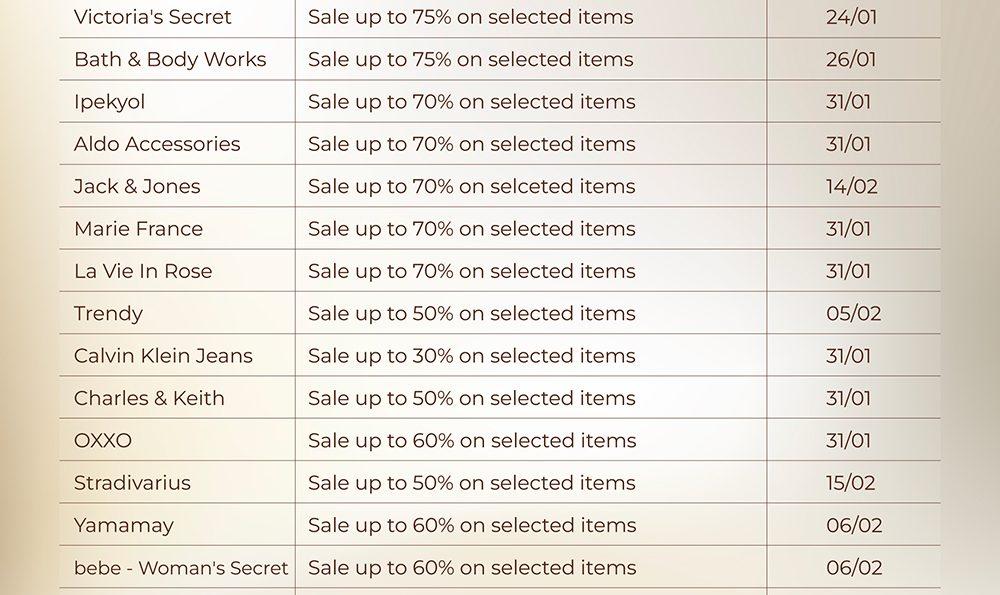Select the Aldo Accessories brand cell
This screenshot has width=1000, height=595.
(157, 144)
